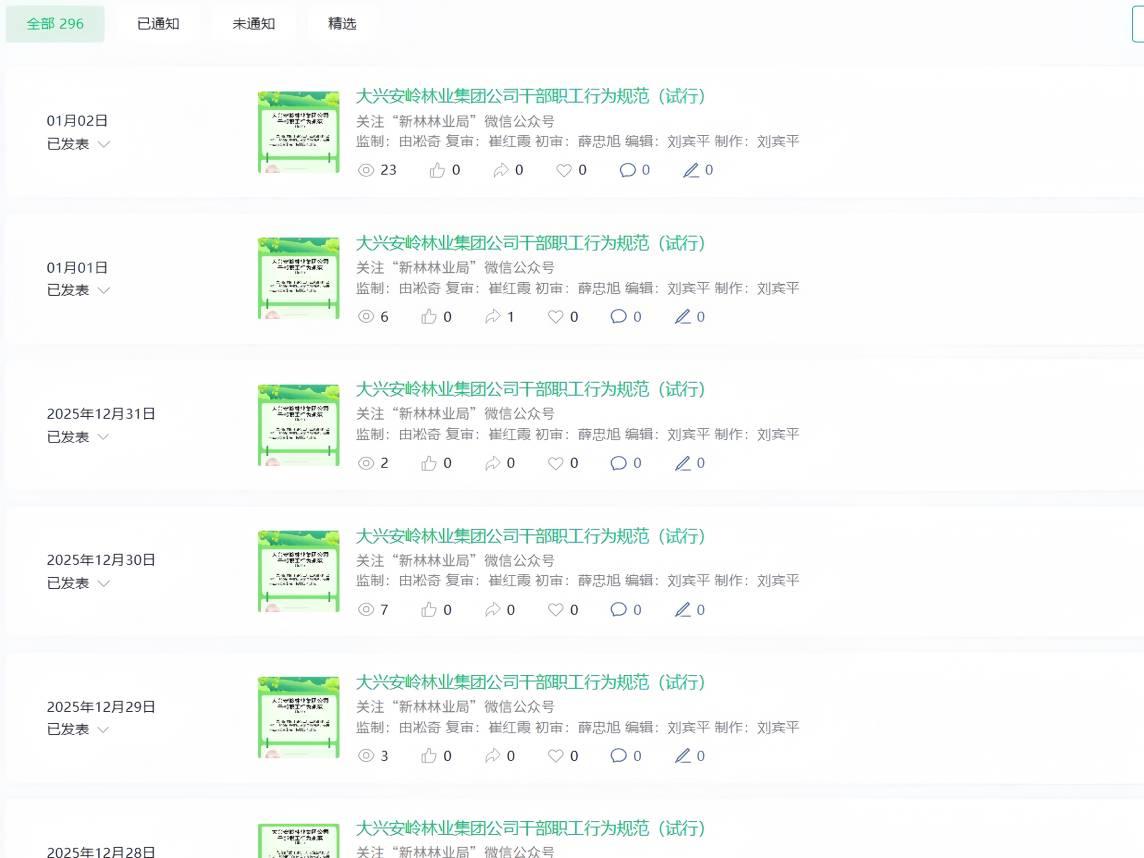This screenshot has height=858, width=1144.
Task: Expand 已发表 status dropdown for 2025年12月31日
Action: click(x=103, y=437)
